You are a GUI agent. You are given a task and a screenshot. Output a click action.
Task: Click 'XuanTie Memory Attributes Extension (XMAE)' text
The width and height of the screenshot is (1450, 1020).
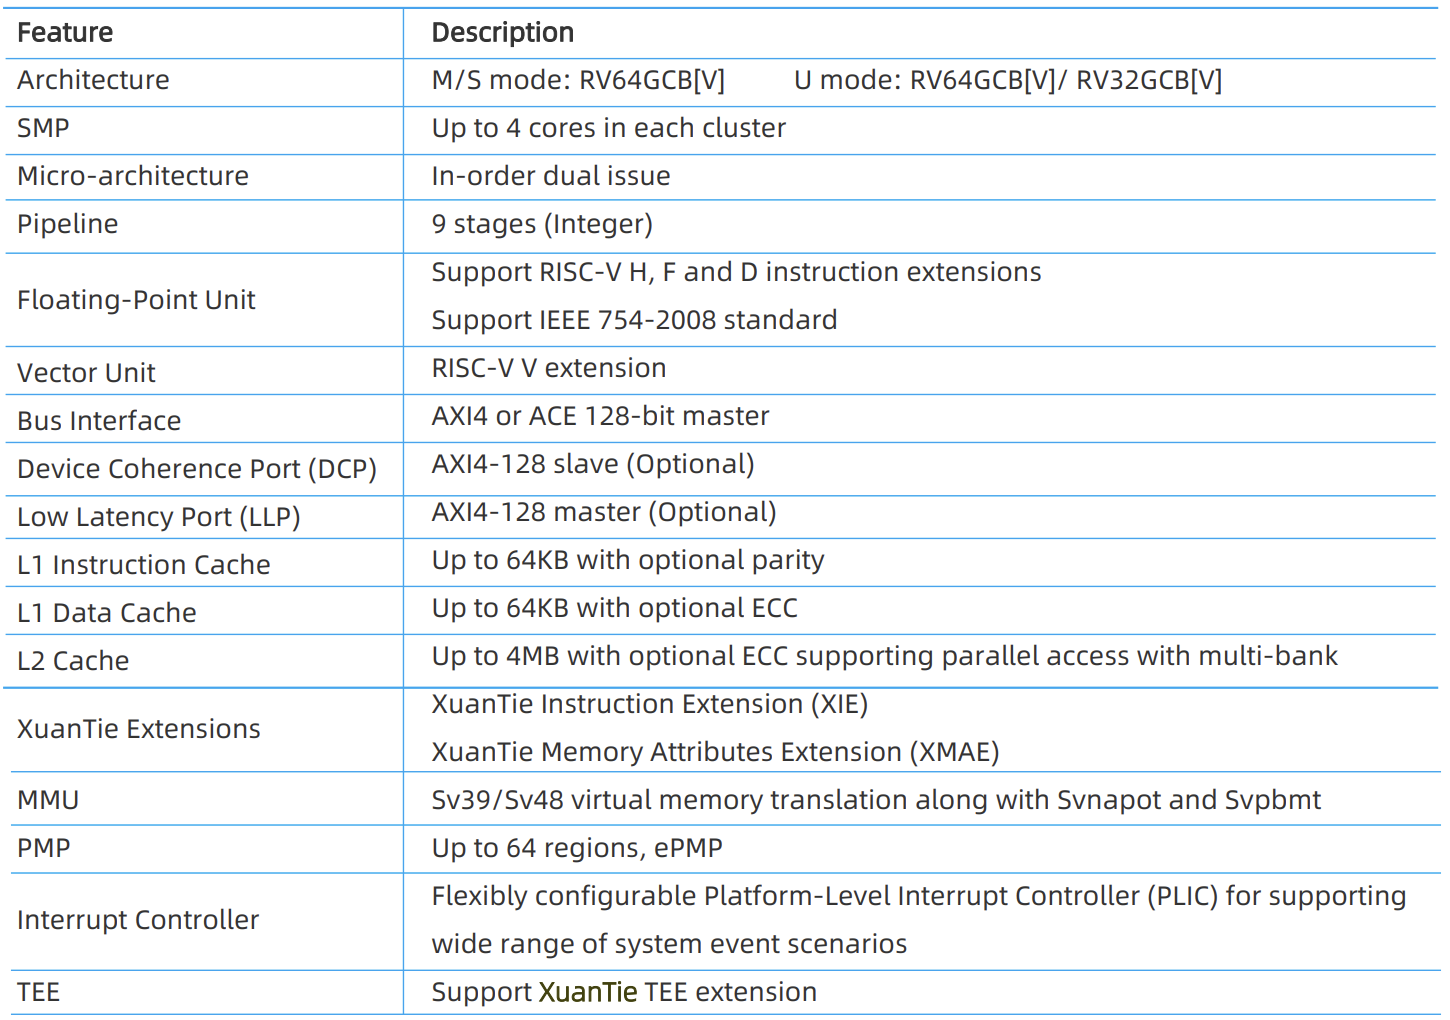tap(715, 752)
